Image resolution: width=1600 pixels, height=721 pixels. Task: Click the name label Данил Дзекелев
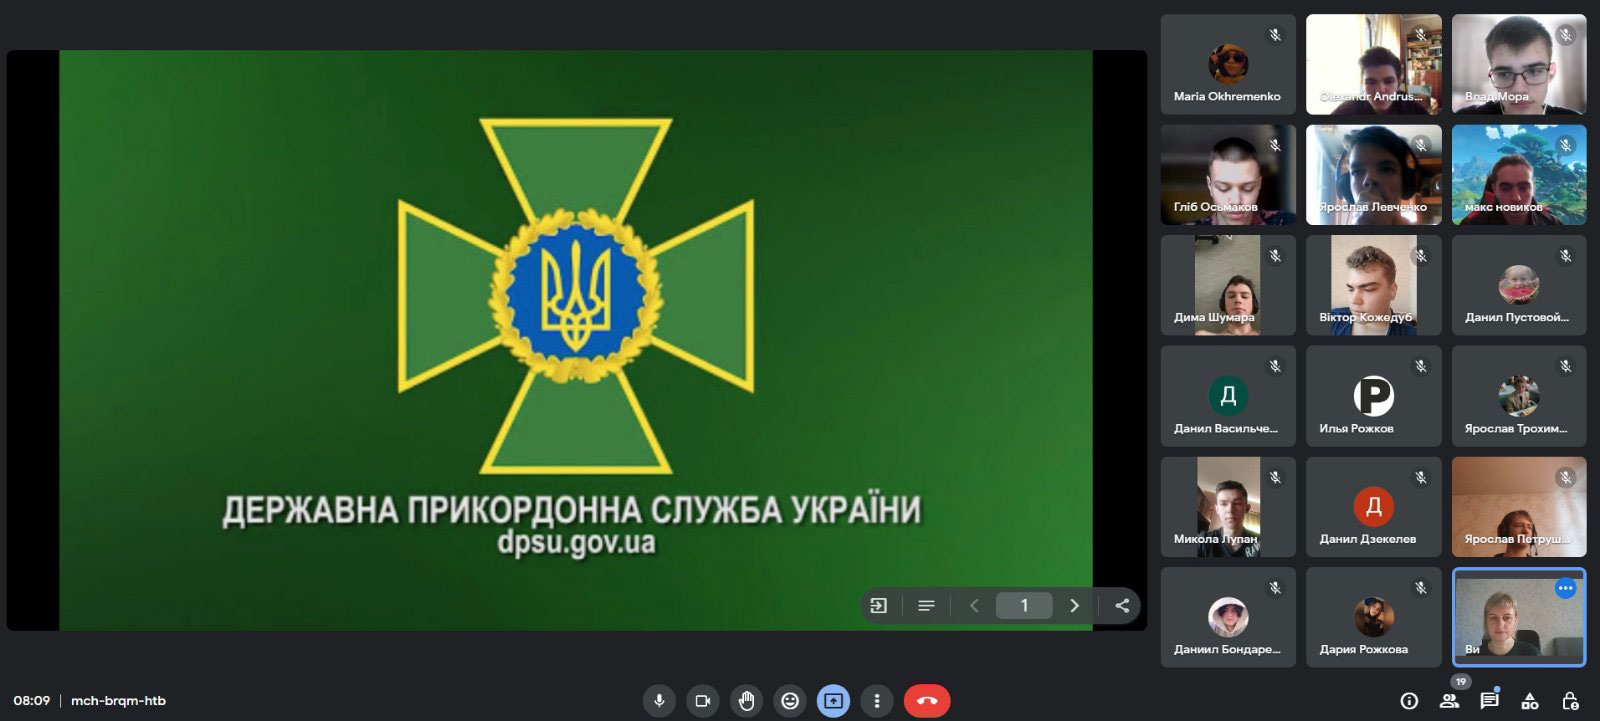point(1368,539)
